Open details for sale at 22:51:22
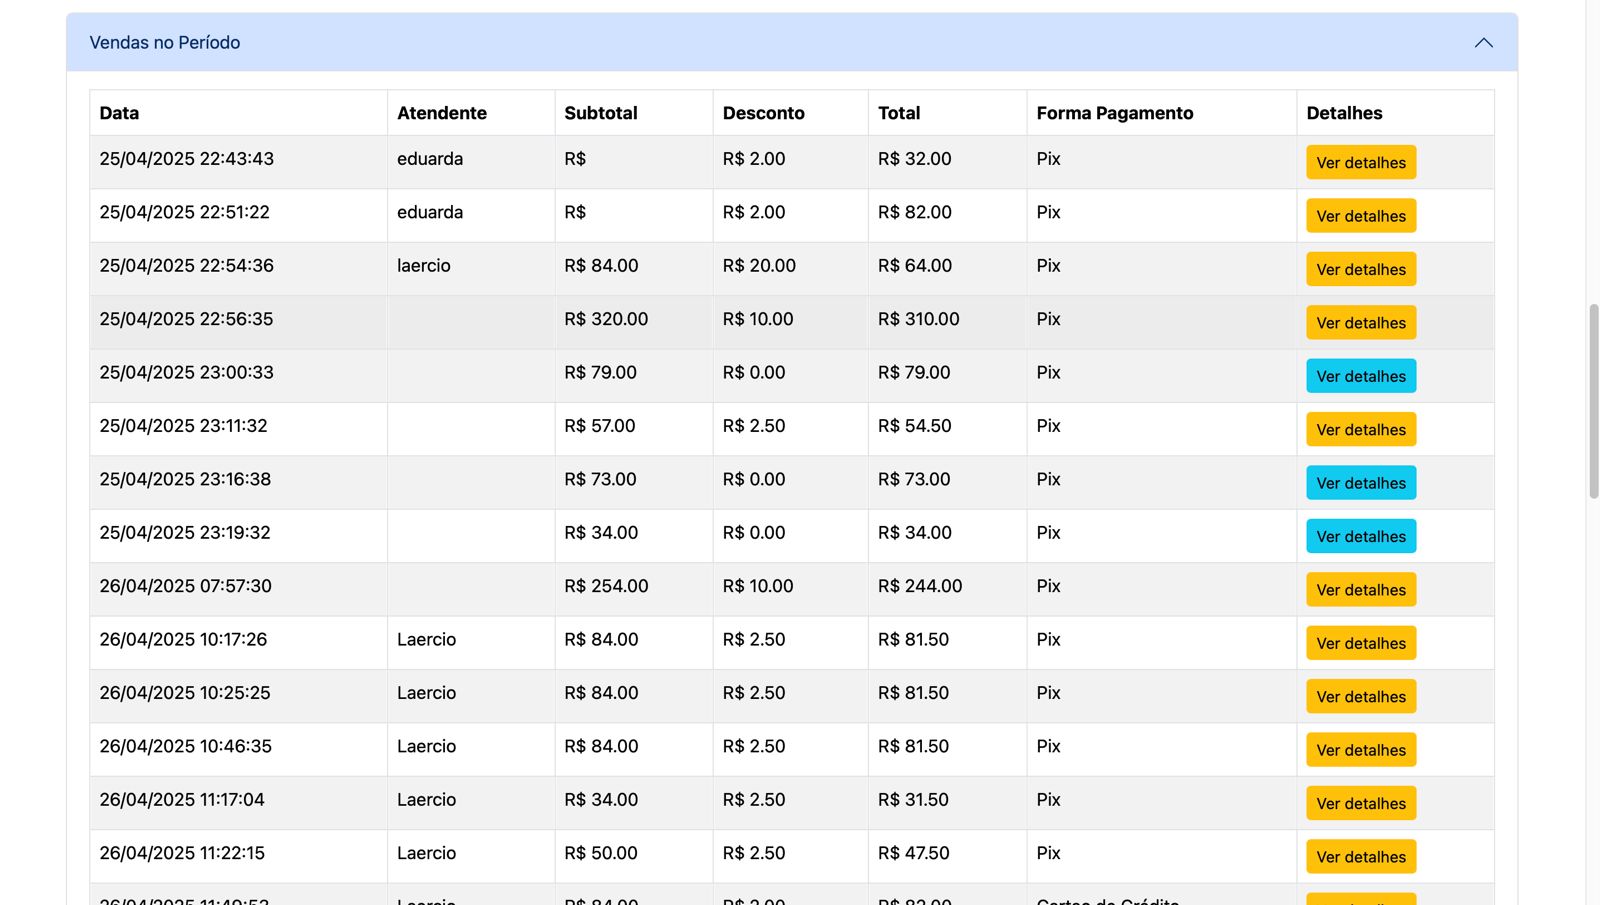Viewport: 1600px width, 905px height. (x=1360, y=216)
